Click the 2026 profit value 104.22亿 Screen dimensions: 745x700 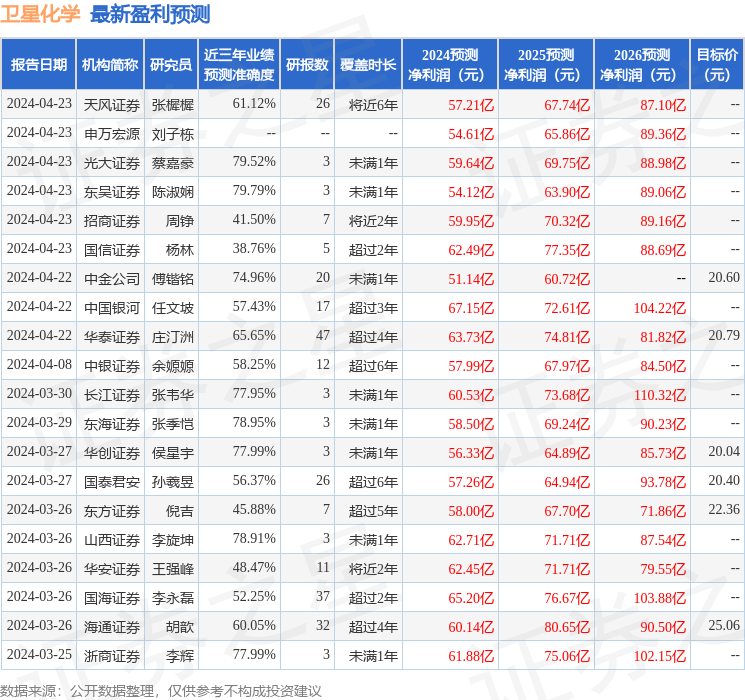click(659, 308)
